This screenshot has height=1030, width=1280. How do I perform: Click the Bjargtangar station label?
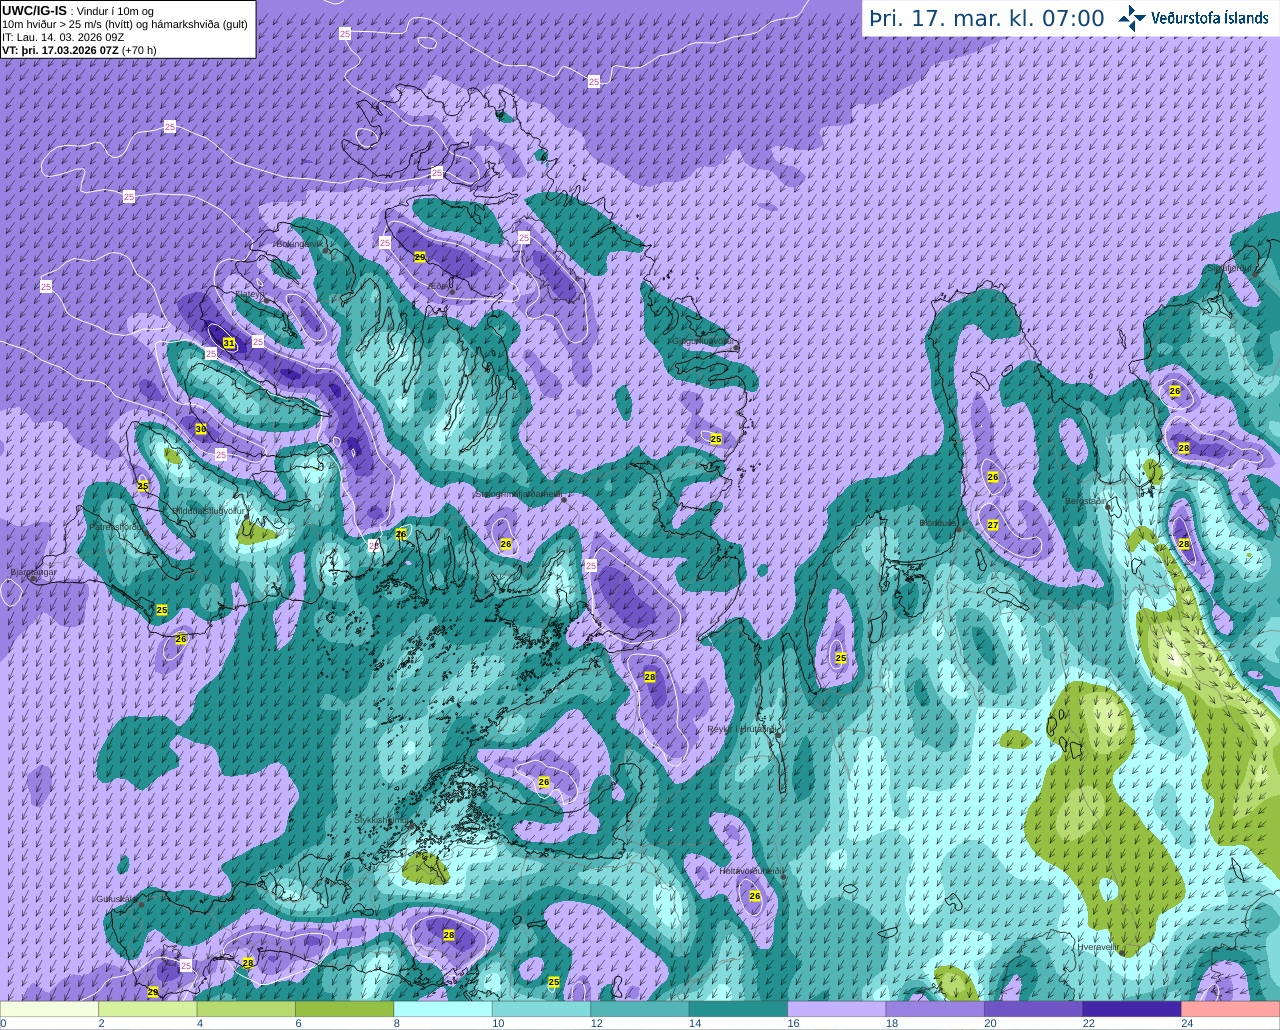tap(32, 572)
